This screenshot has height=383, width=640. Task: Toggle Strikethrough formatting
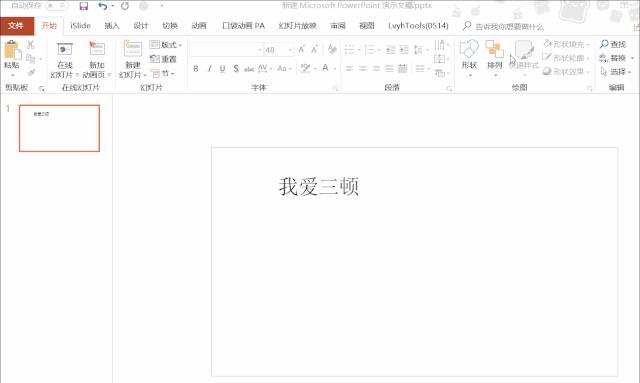(249, 69)
